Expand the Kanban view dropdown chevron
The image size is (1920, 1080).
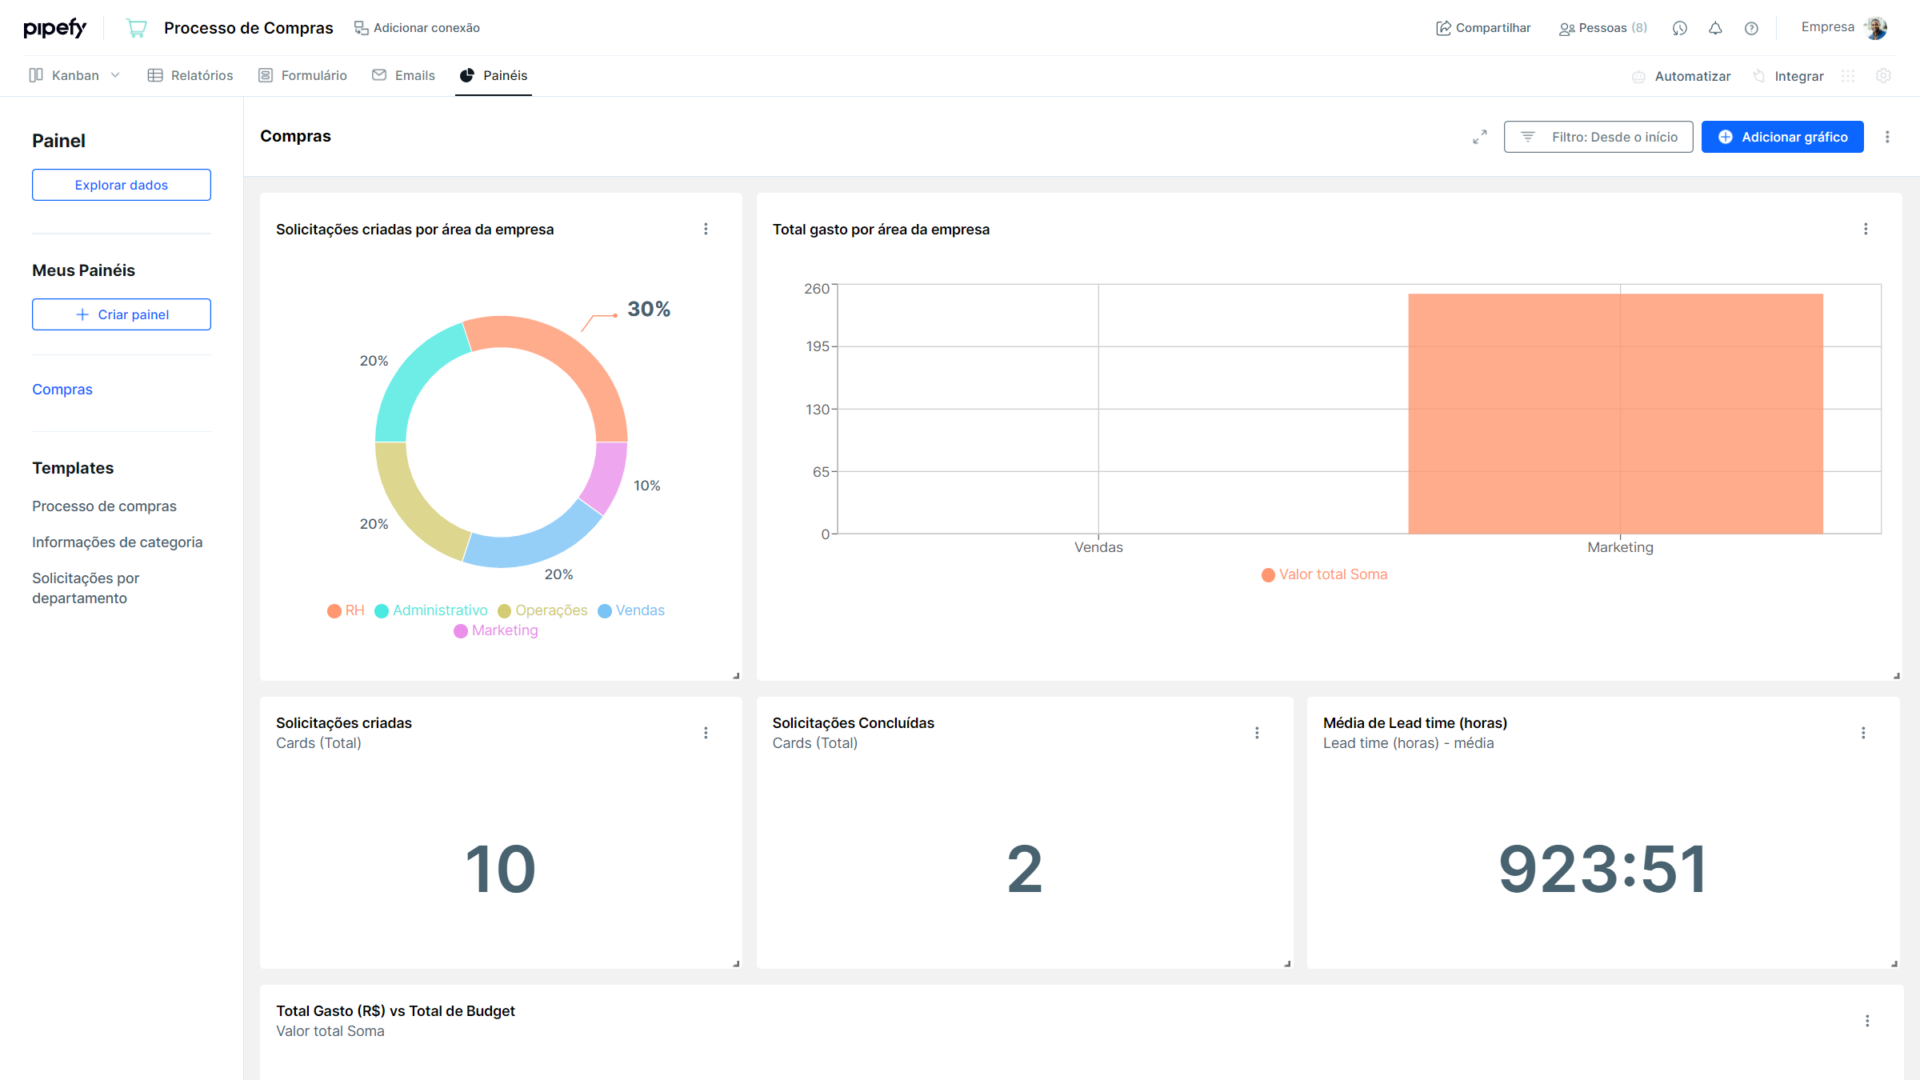click(115, 75)
